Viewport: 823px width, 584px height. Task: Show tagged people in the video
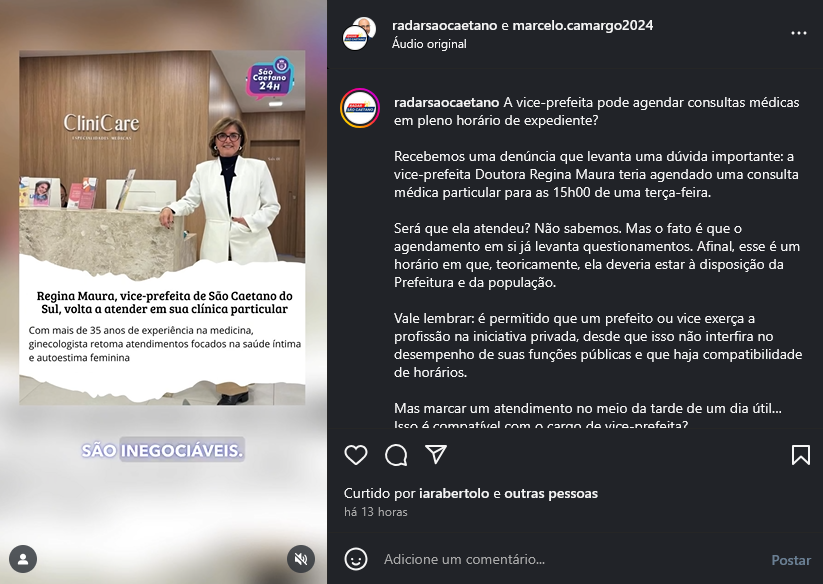click(23, 559)
